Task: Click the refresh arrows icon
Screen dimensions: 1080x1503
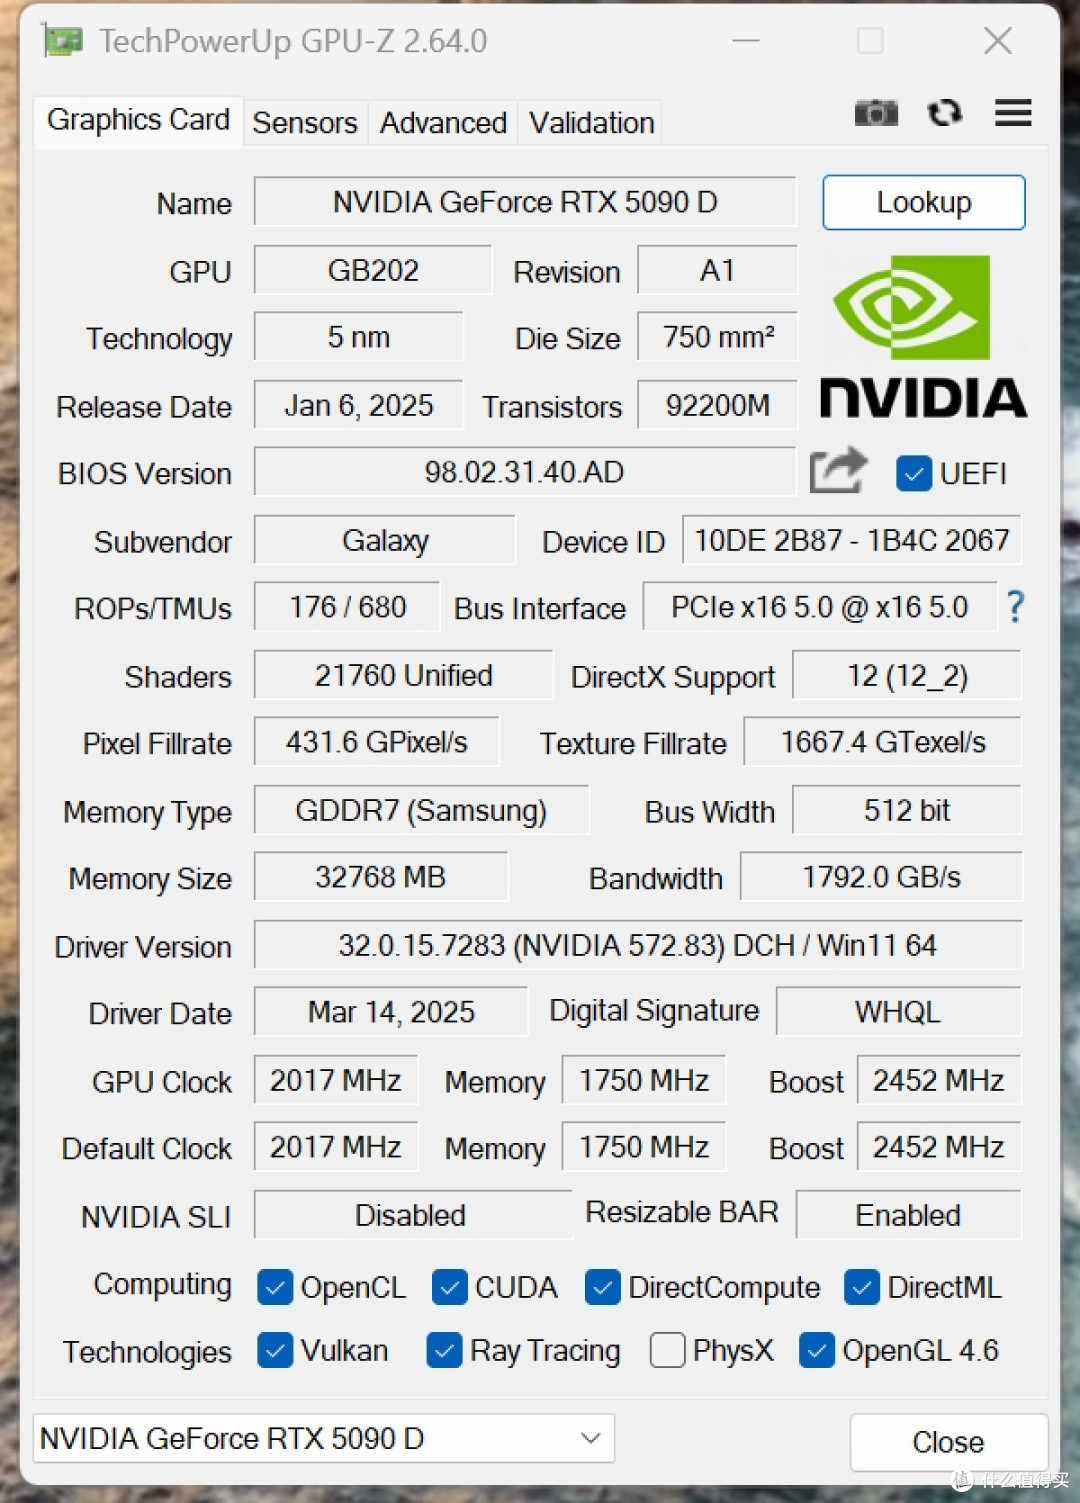Action: (x=944, y=113)
